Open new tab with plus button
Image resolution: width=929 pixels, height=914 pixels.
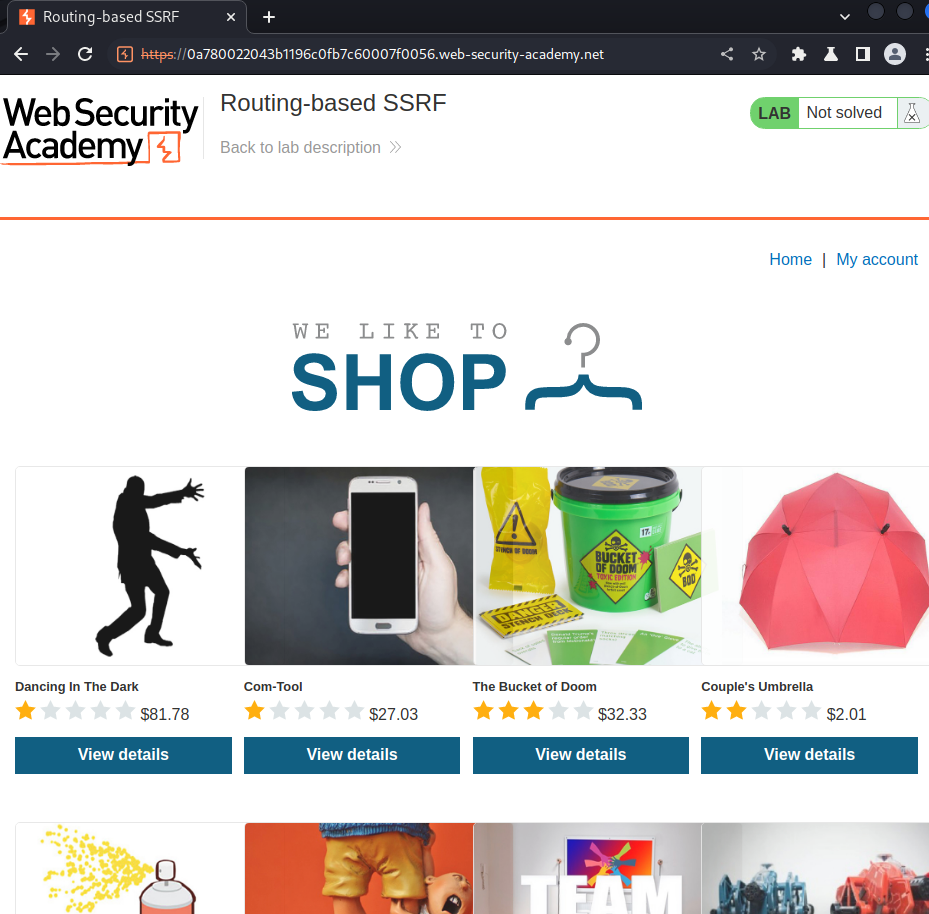coord(268,17)
